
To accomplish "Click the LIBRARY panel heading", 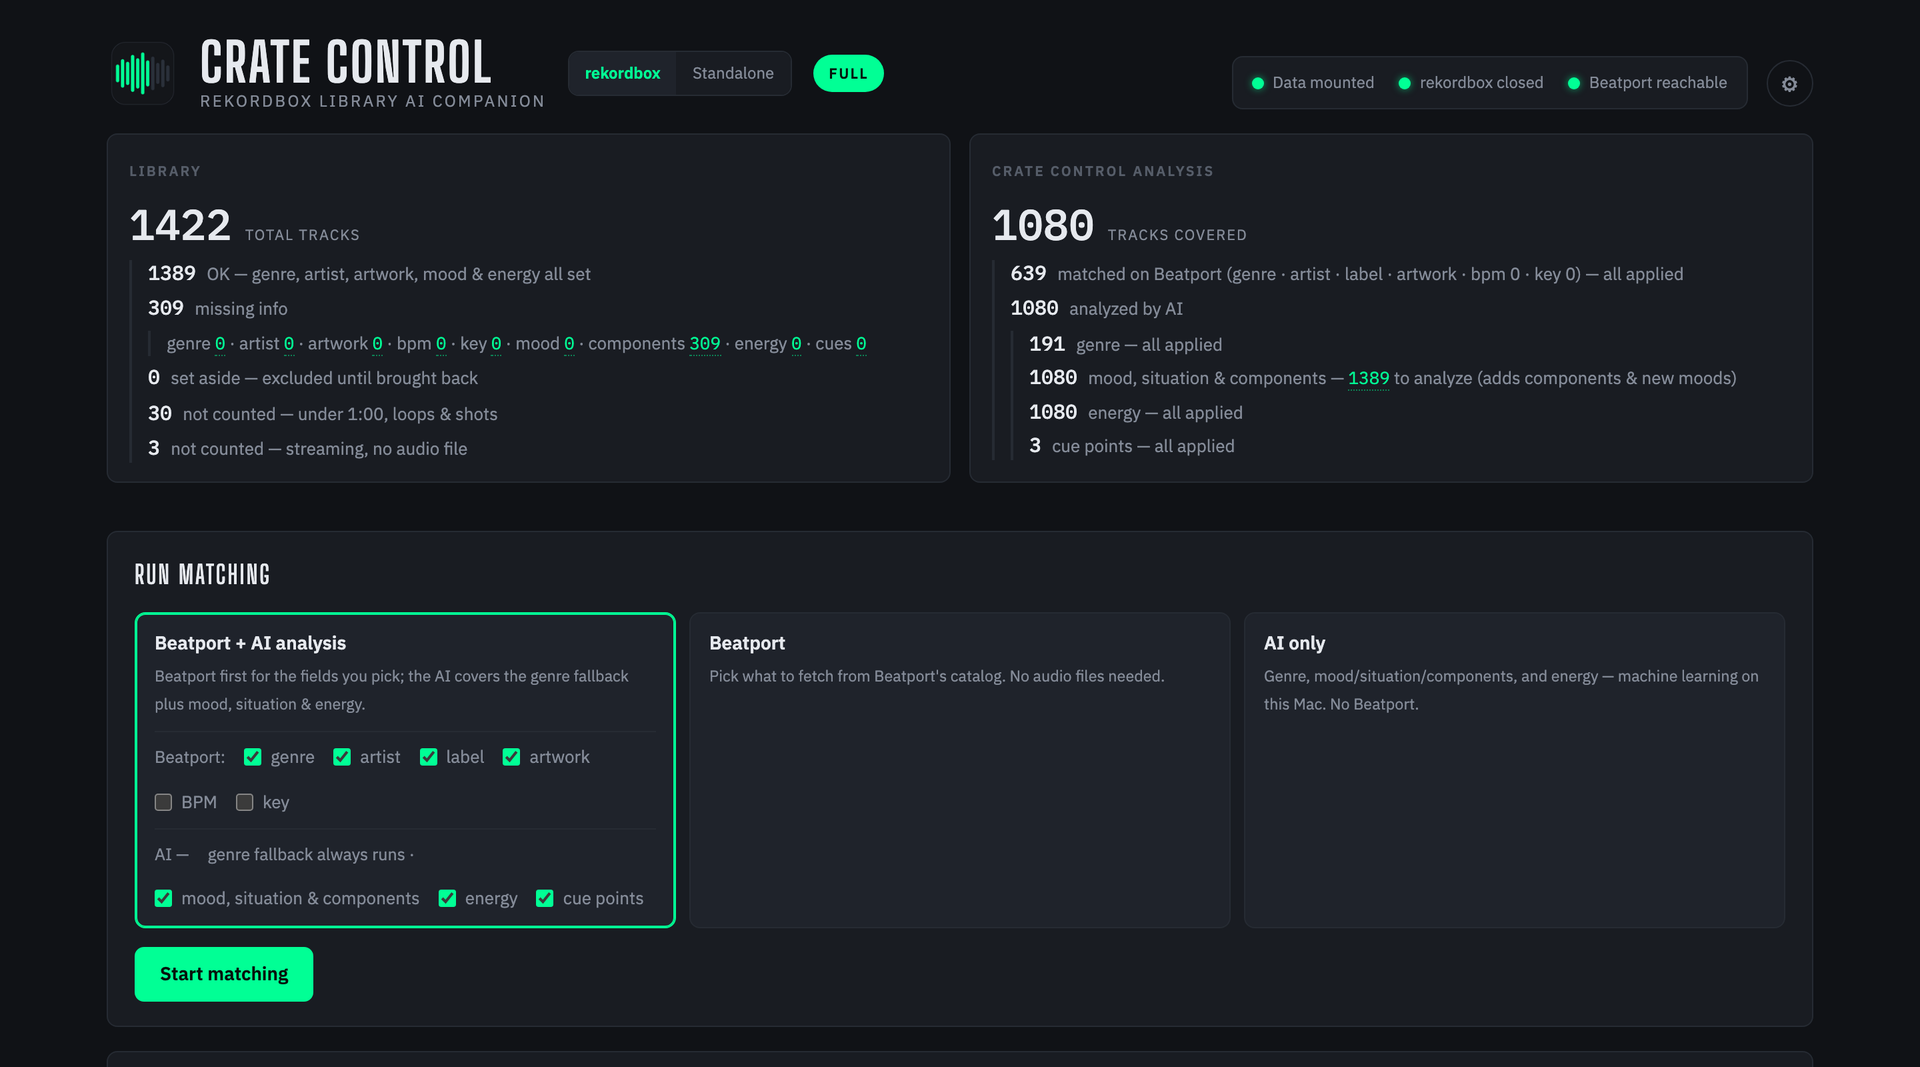I will [165, 171].
